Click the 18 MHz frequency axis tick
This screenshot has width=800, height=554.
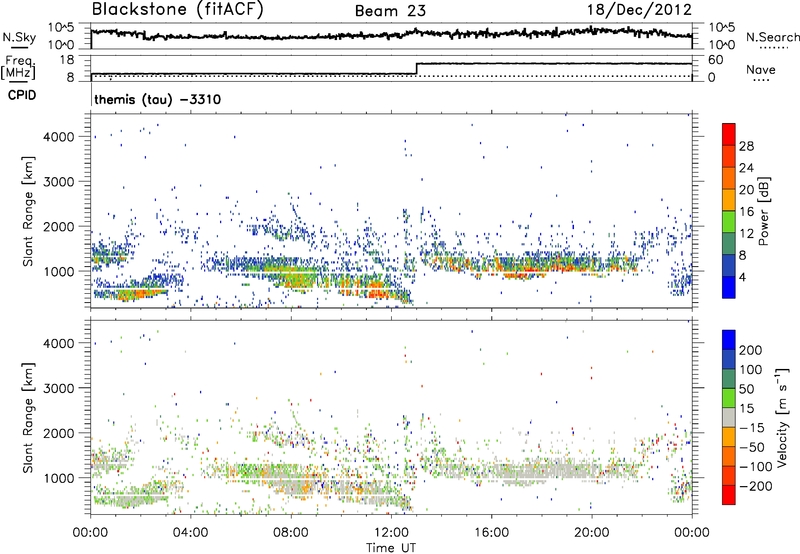[x=67, y=60]
